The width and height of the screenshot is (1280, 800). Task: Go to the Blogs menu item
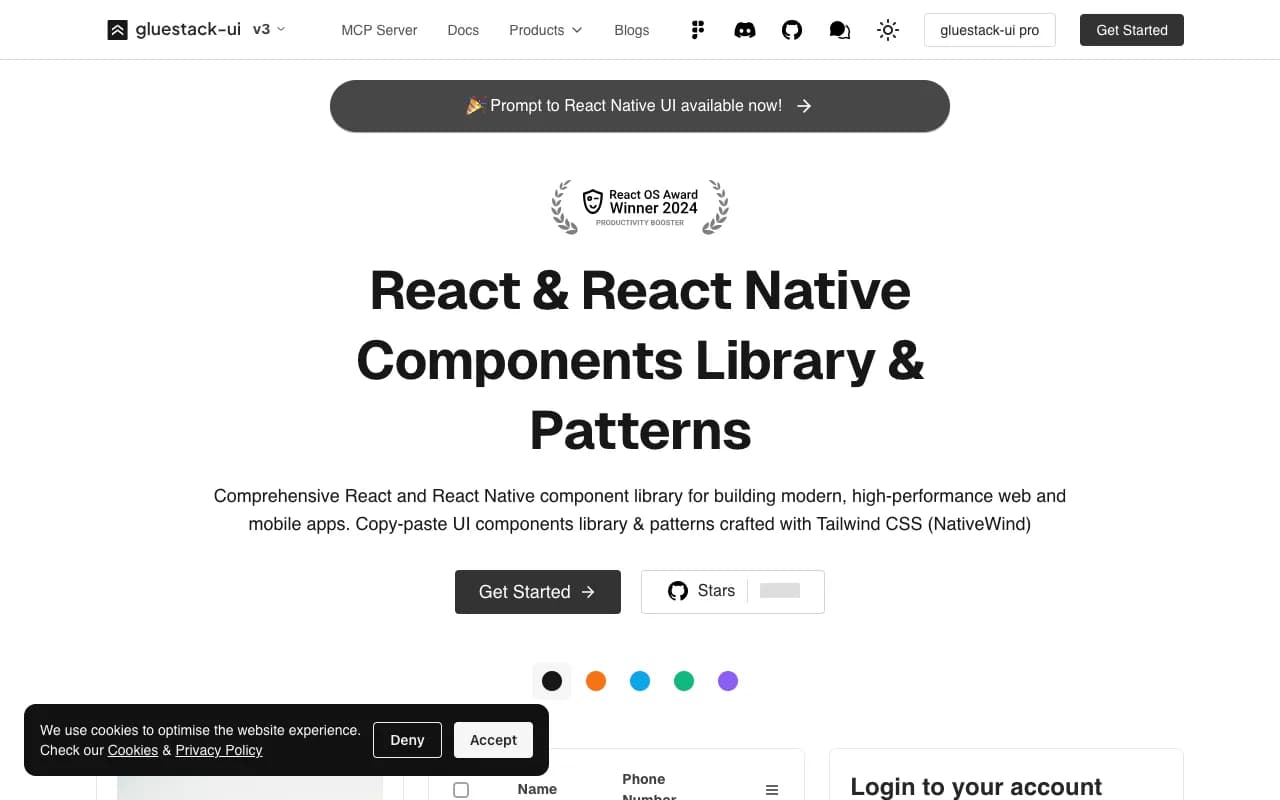click(x=631, y=30)
